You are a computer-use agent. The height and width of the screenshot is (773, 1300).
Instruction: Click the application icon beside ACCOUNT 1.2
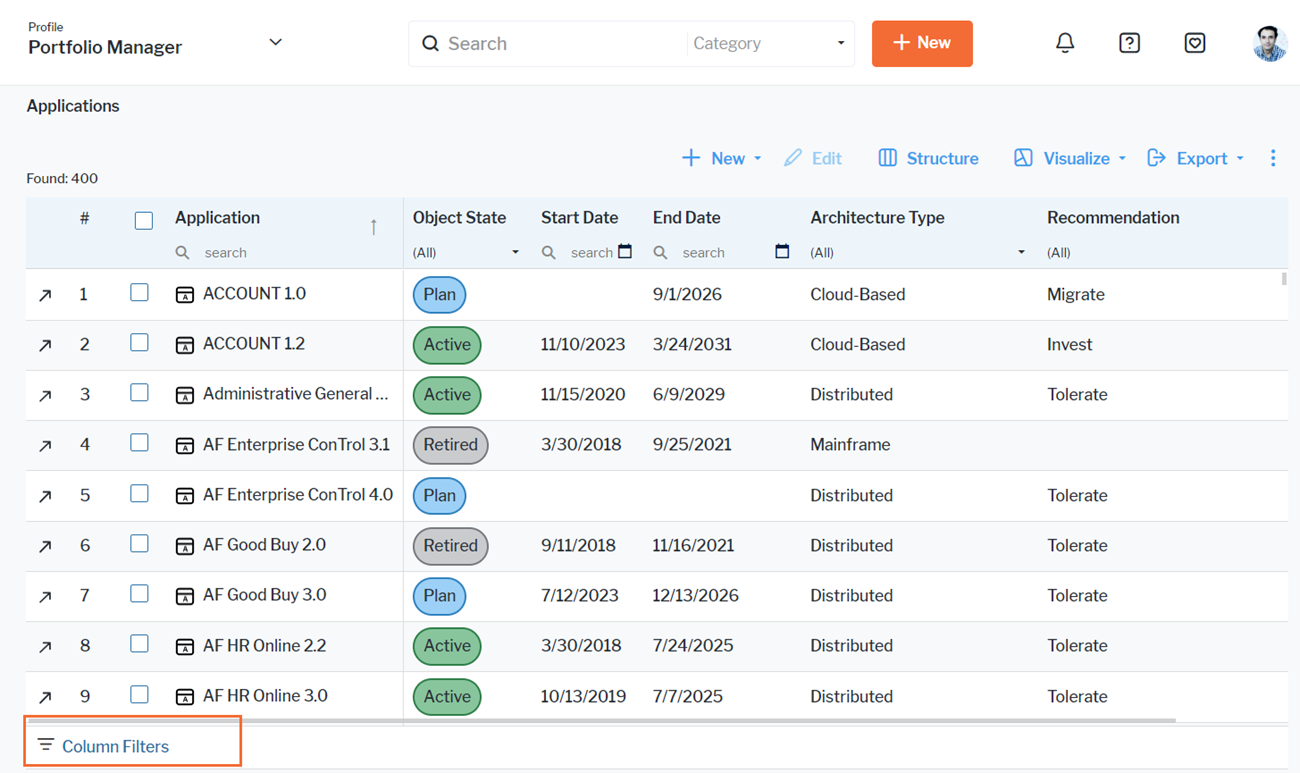[184, 345]
